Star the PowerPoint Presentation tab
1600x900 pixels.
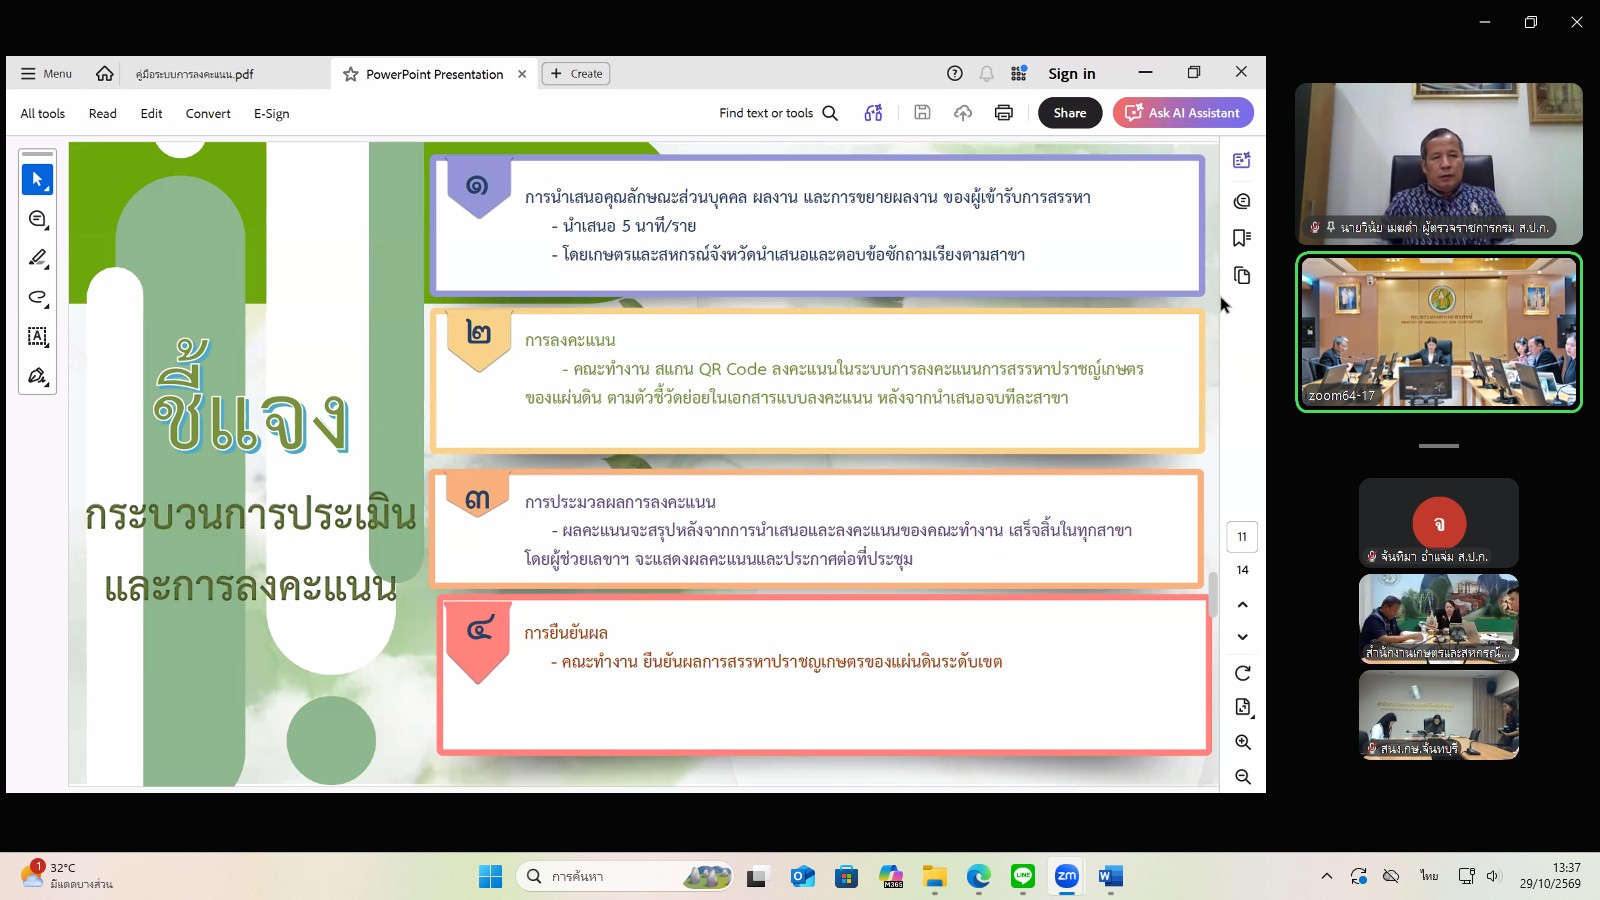coord(350,74)
